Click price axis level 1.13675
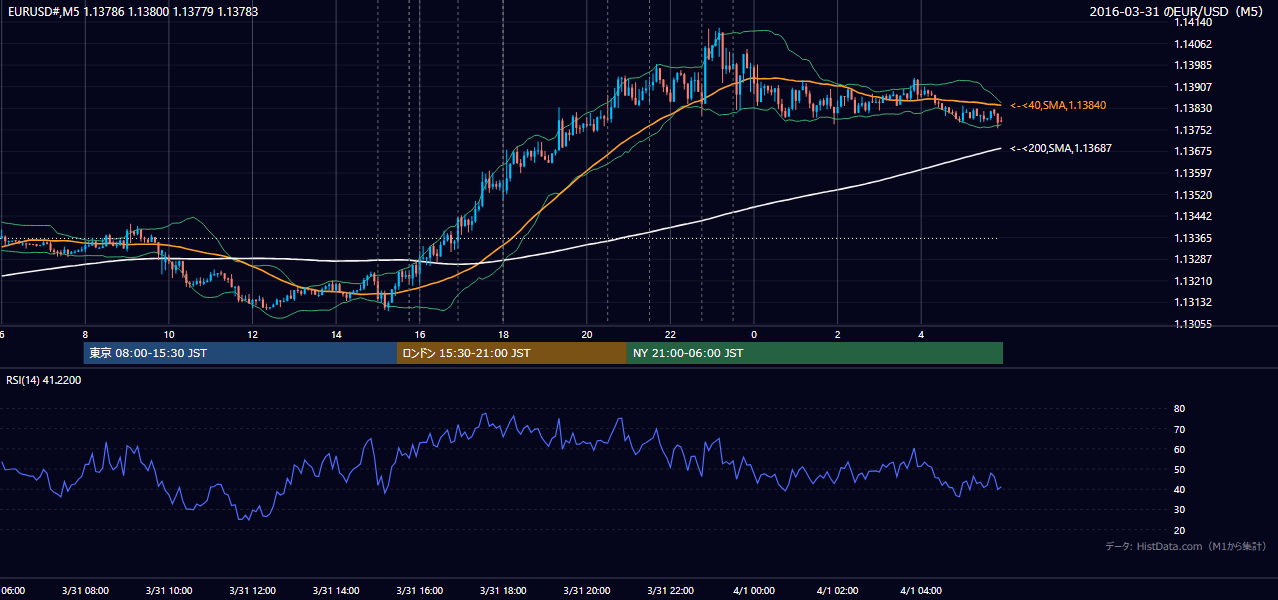The image size is (1278, 600). tap(1192, 151)
